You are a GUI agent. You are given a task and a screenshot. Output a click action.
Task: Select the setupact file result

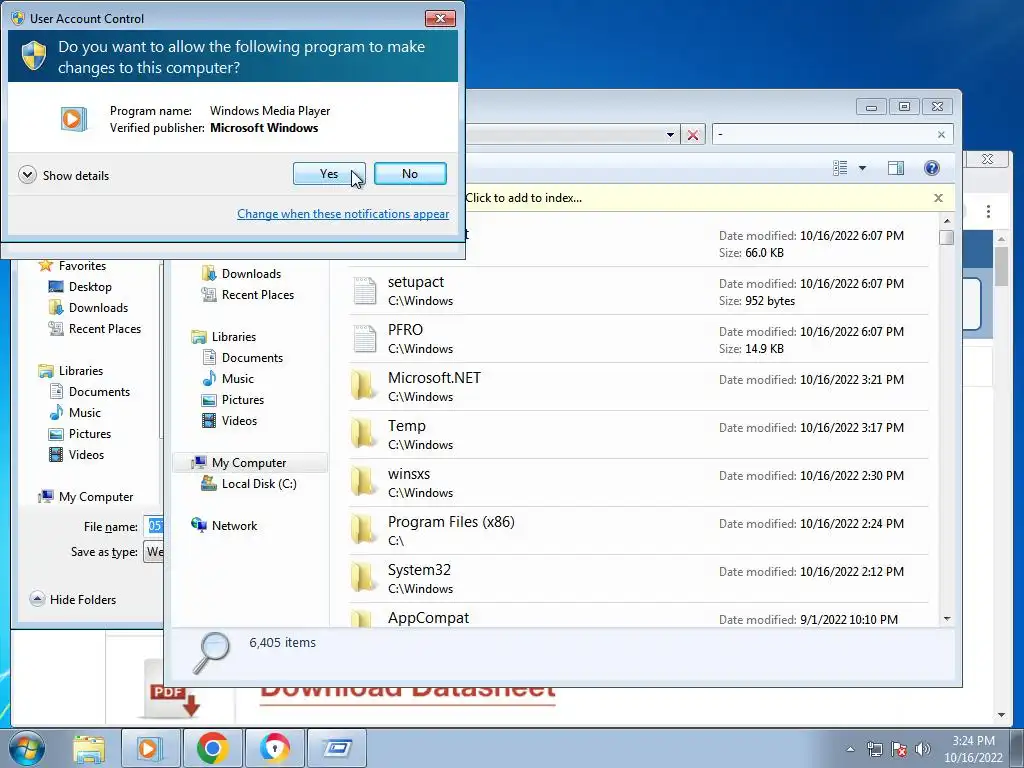click(x=638, y=291)
